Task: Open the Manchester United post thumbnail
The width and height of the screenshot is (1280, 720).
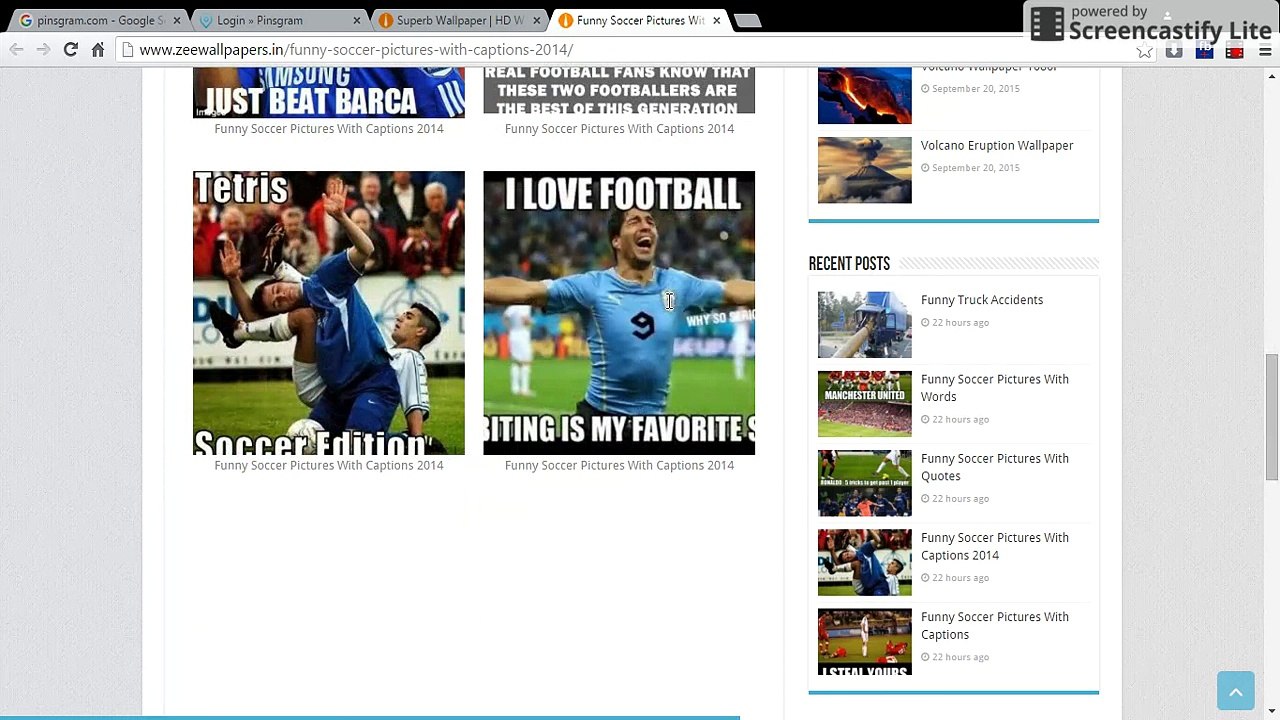Action: [x=865, y=404]
